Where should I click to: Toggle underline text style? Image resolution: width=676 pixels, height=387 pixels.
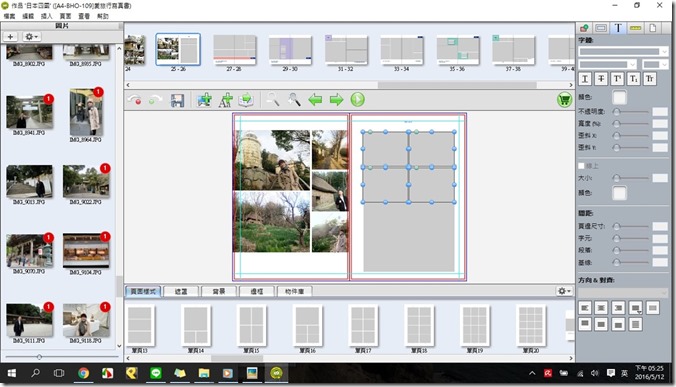tap(585, 79)
